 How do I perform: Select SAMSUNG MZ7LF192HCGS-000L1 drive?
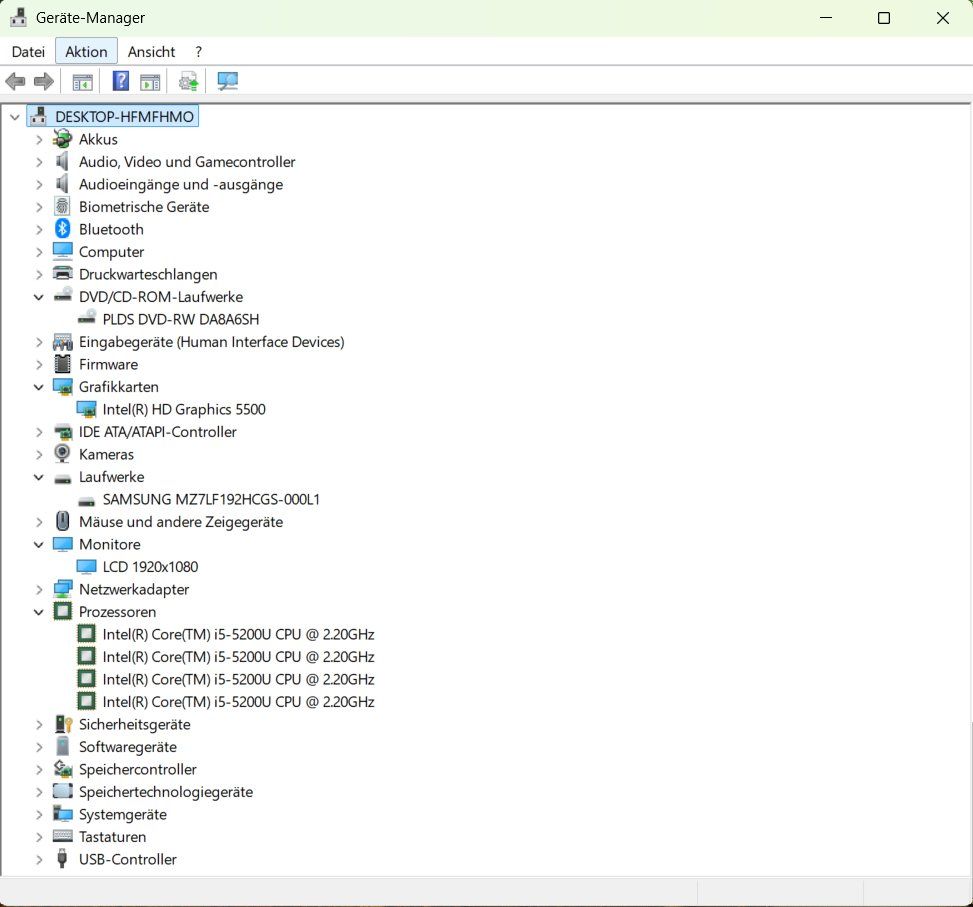(x=211, y=499)
